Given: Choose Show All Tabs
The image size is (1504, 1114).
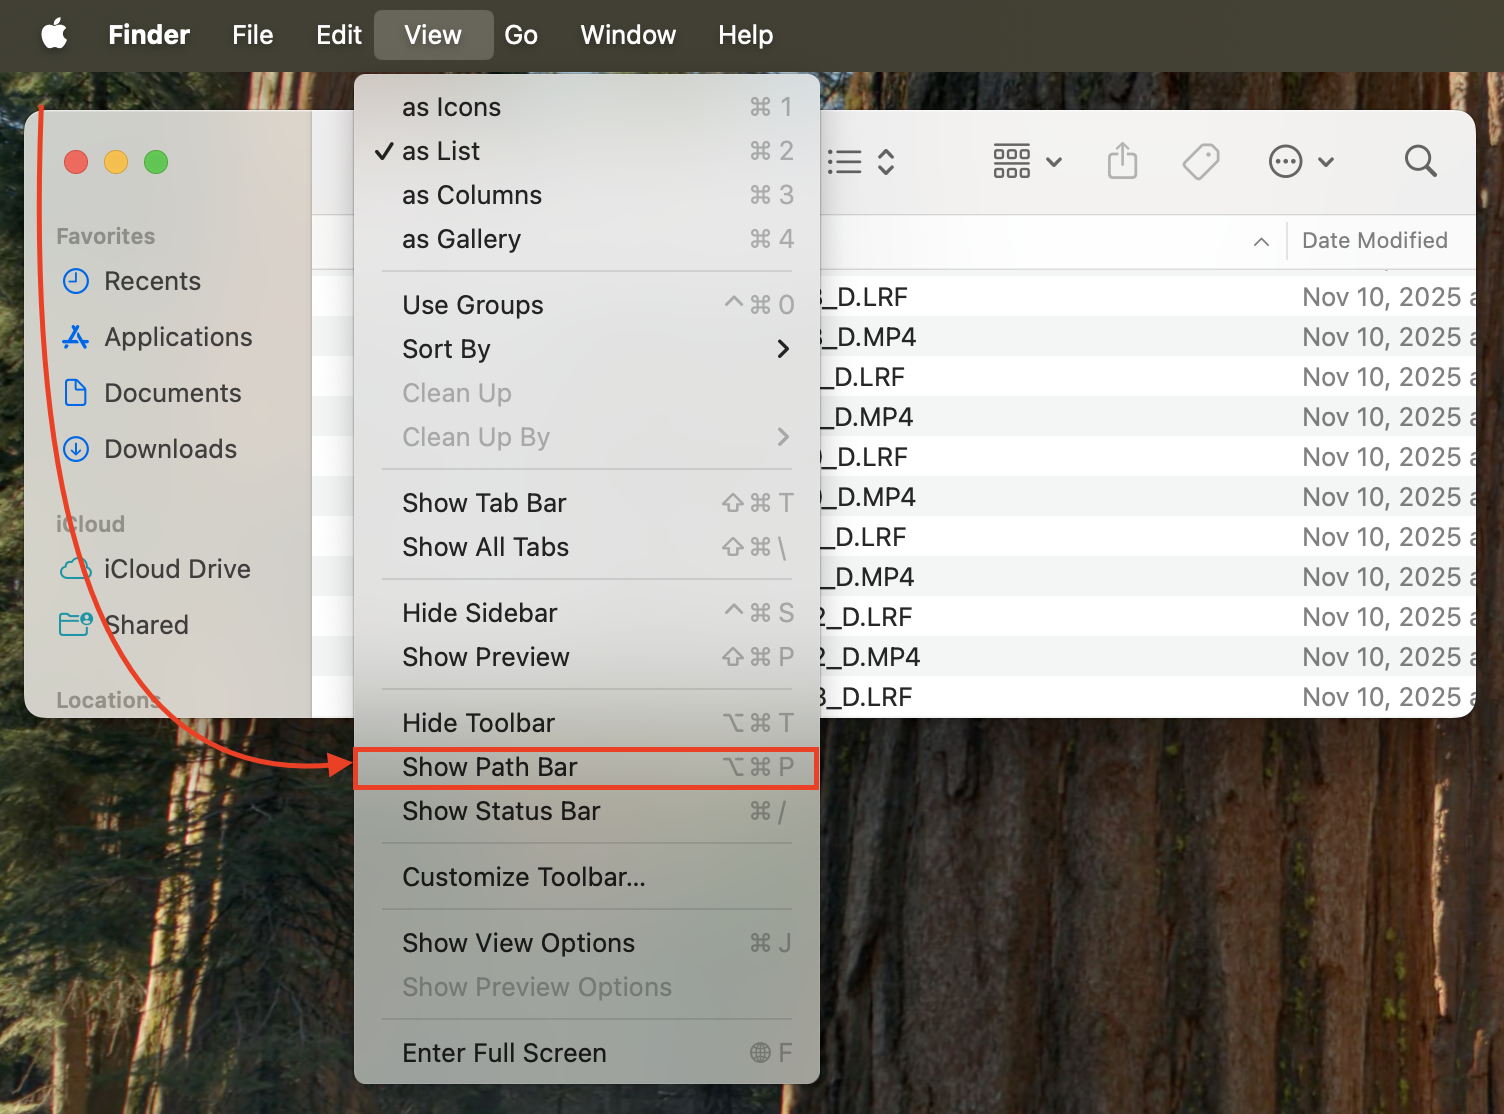Looking at the screenshot, I should [587, 547].
